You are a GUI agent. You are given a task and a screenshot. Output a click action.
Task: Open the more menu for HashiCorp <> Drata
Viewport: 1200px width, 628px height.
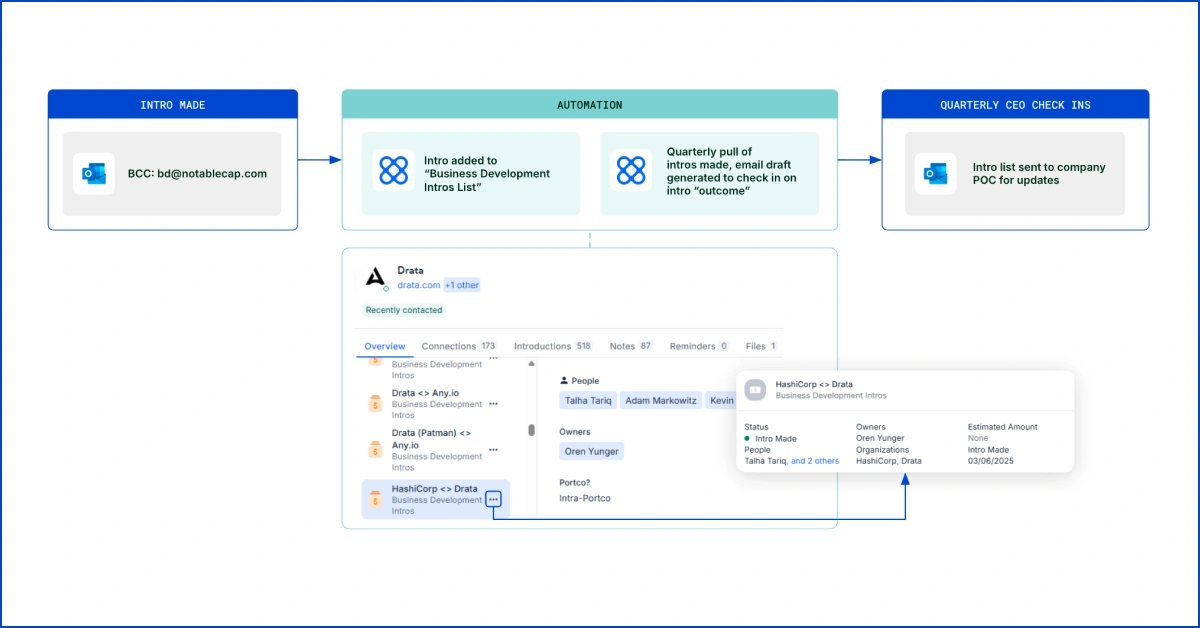493,499
